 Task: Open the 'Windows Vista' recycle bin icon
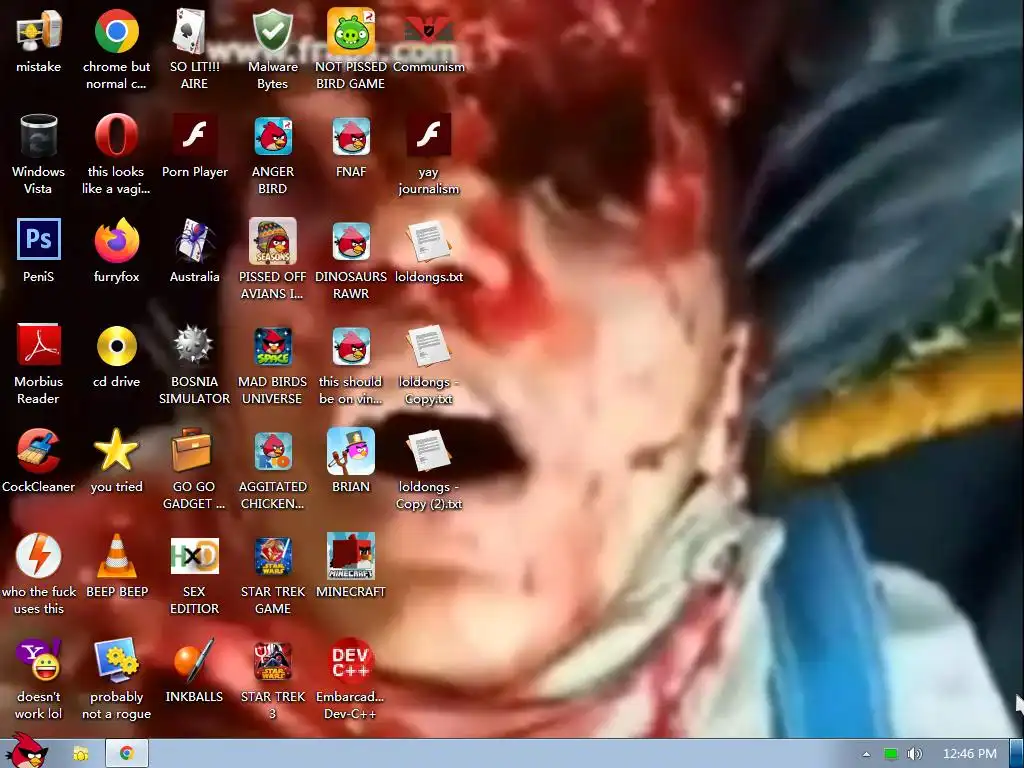(x=39, y=136)
